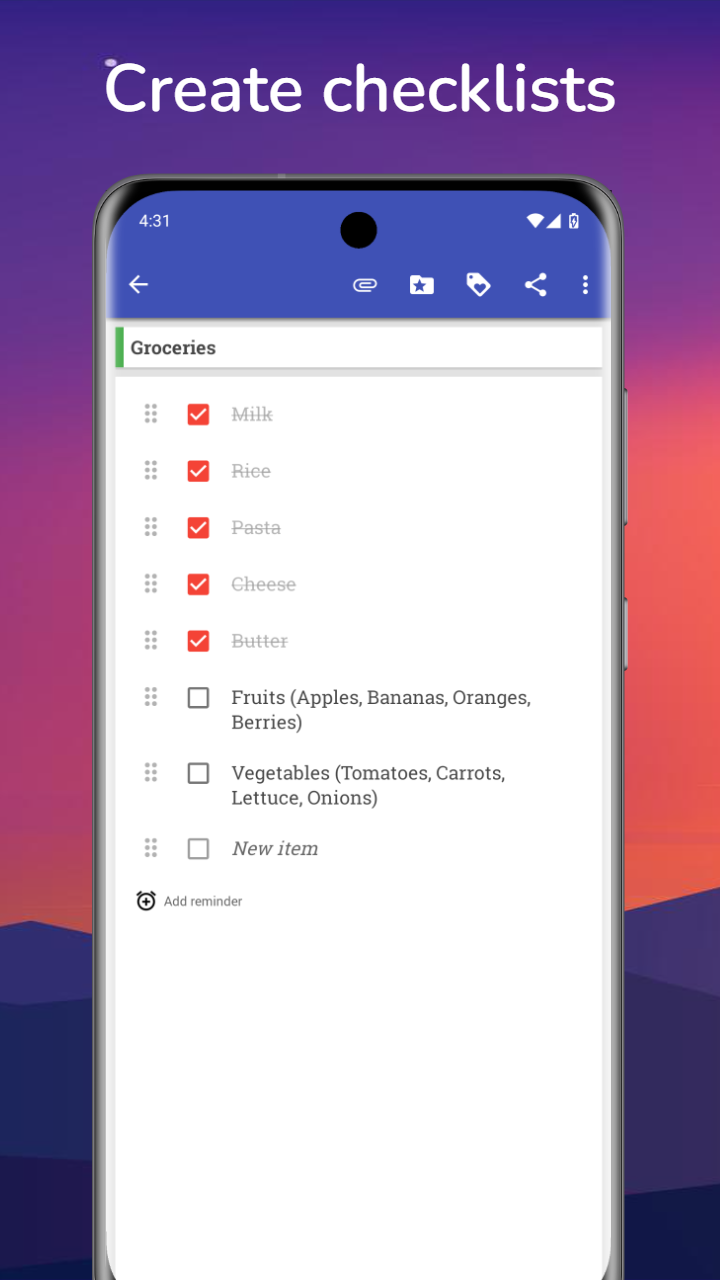Open the starred folder icon
Screen dimensions: 720x1280
[x=422, y=285]
